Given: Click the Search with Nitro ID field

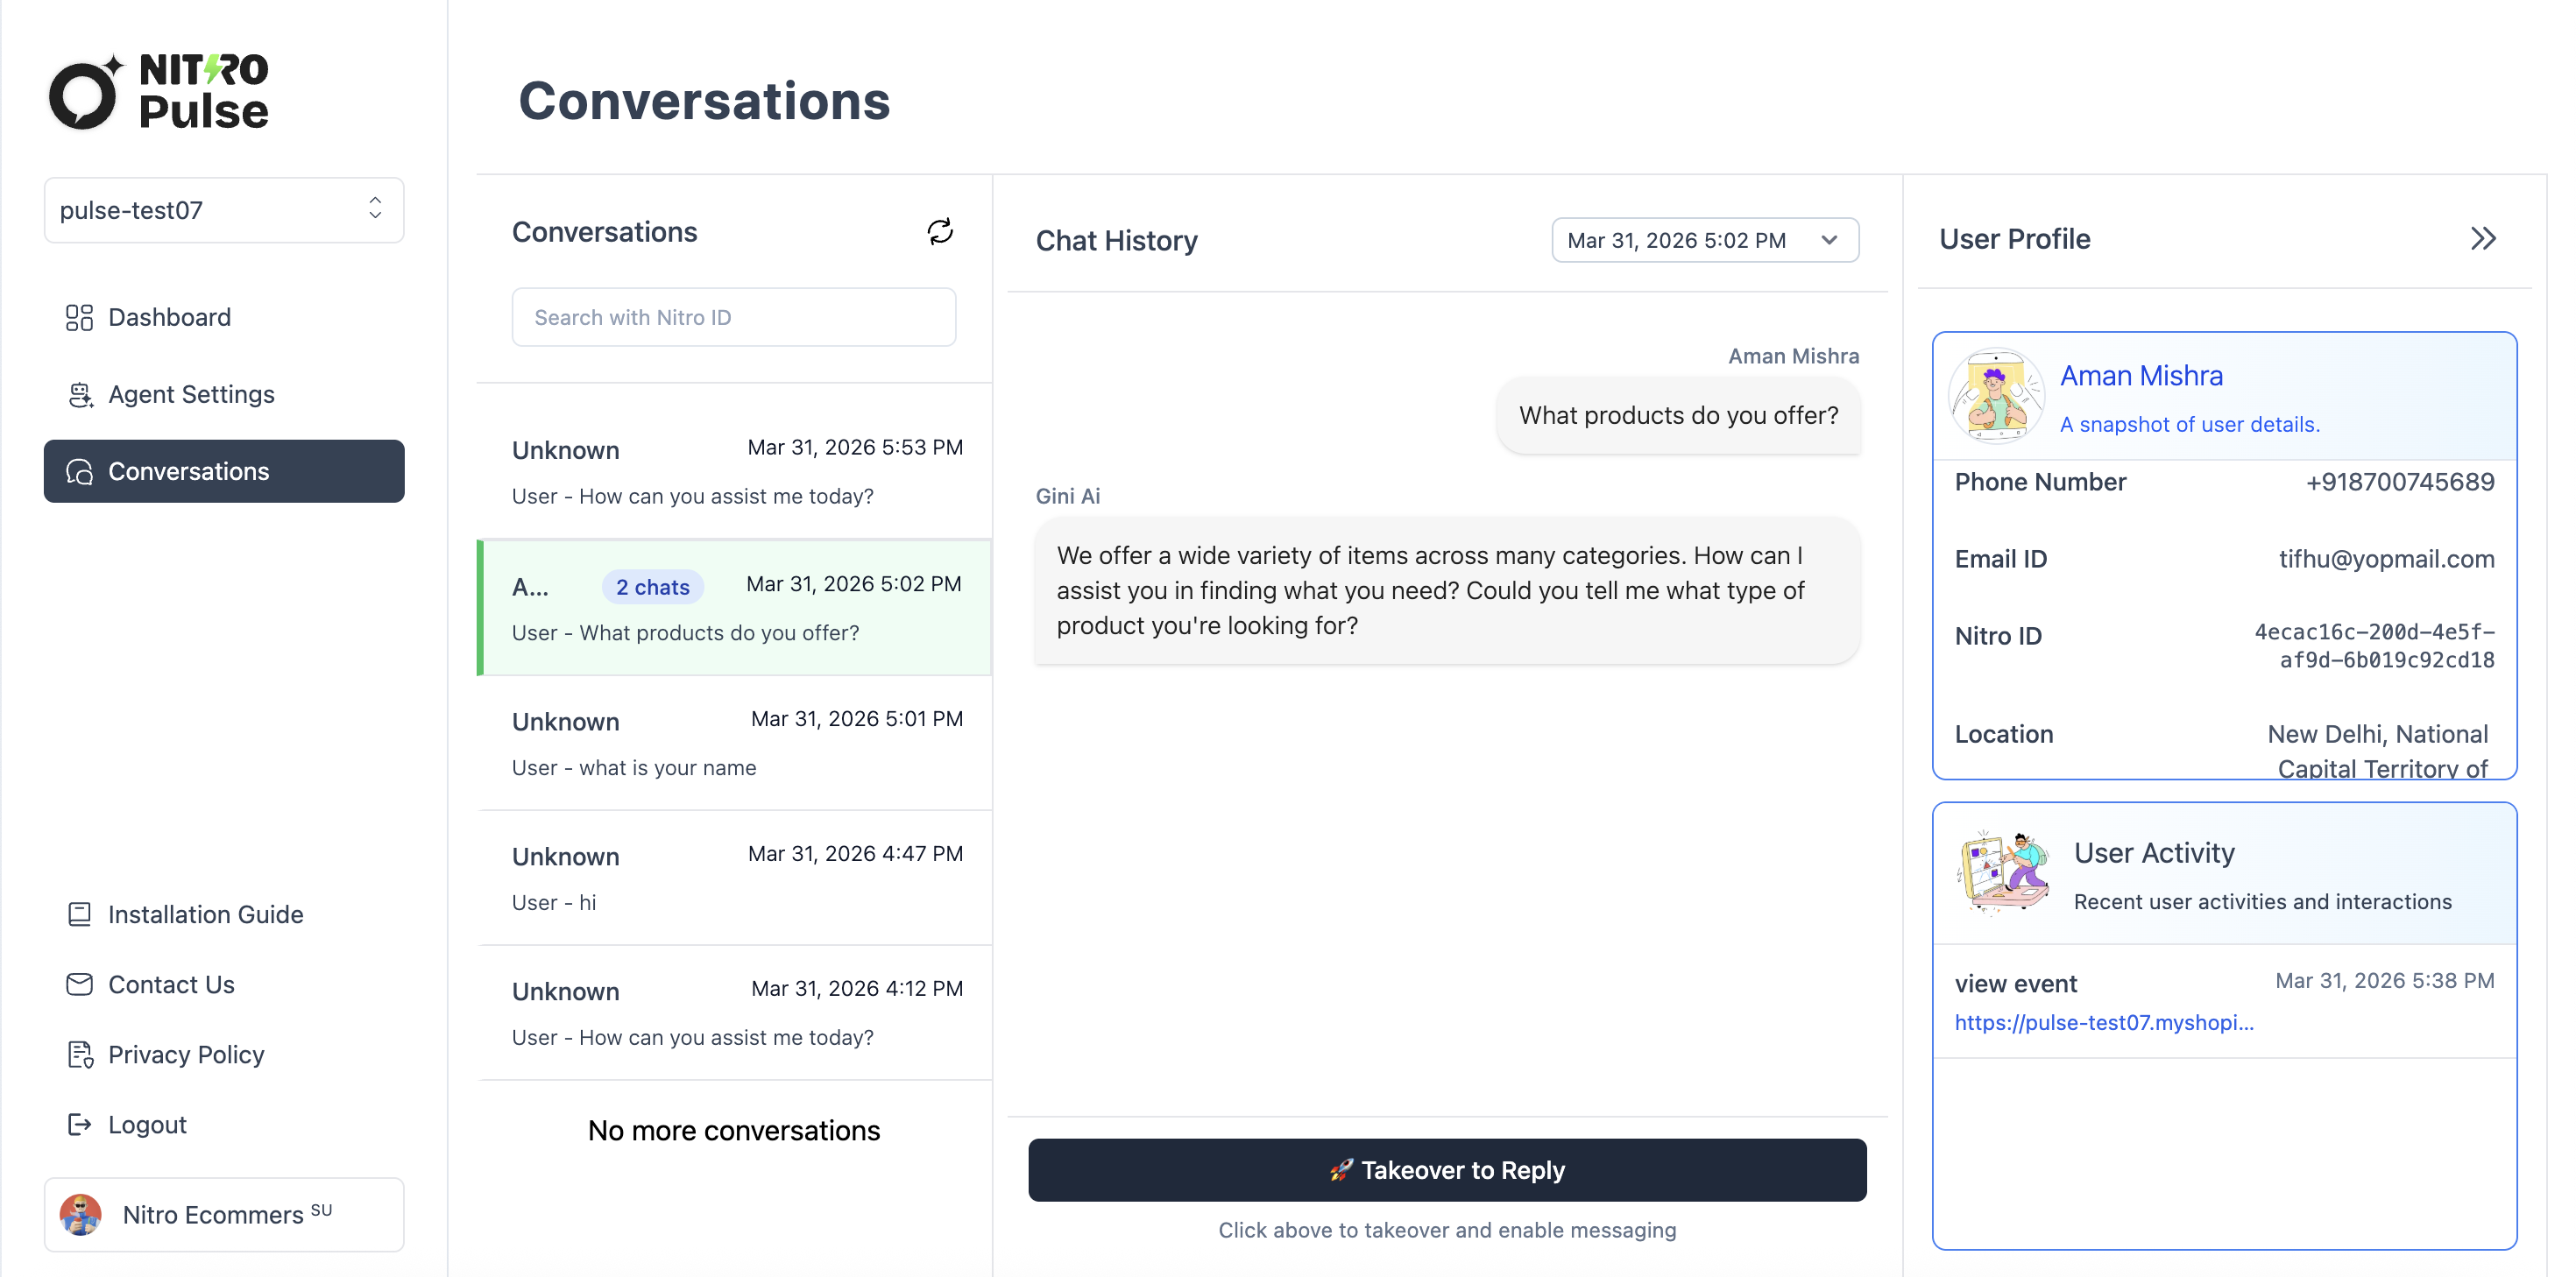Looking at the screenshot, I should coord(733,317).
